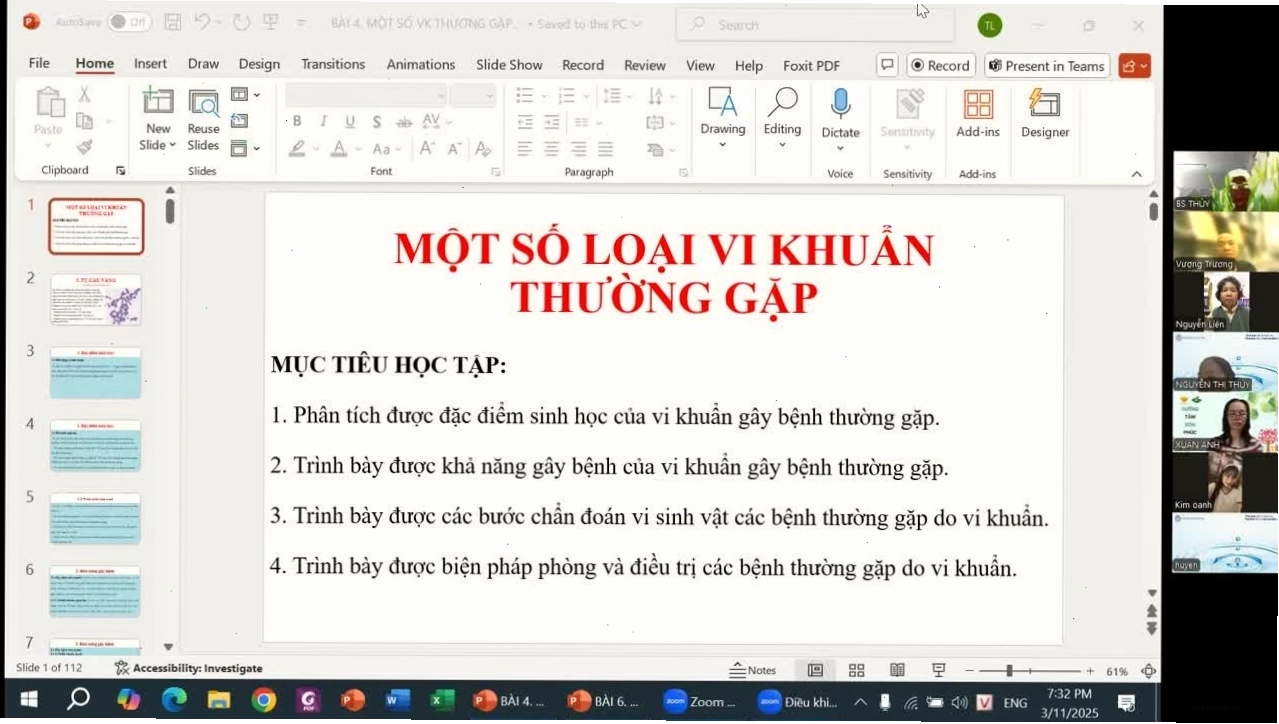Toggle Underline formatting
Viewport: 1279px width, 724px height.
coord(350,122)
